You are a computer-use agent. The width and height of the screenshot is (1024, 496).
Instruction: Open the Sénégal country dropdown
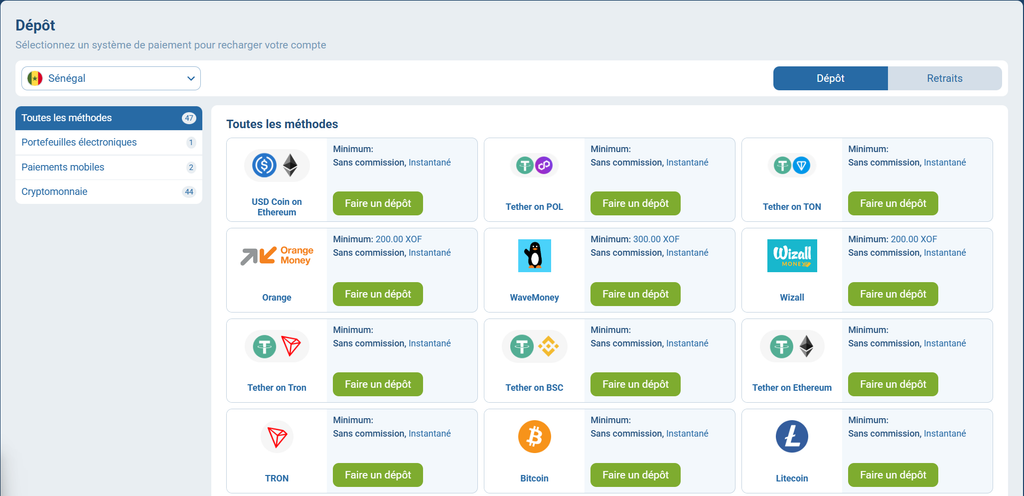point(111,78)
